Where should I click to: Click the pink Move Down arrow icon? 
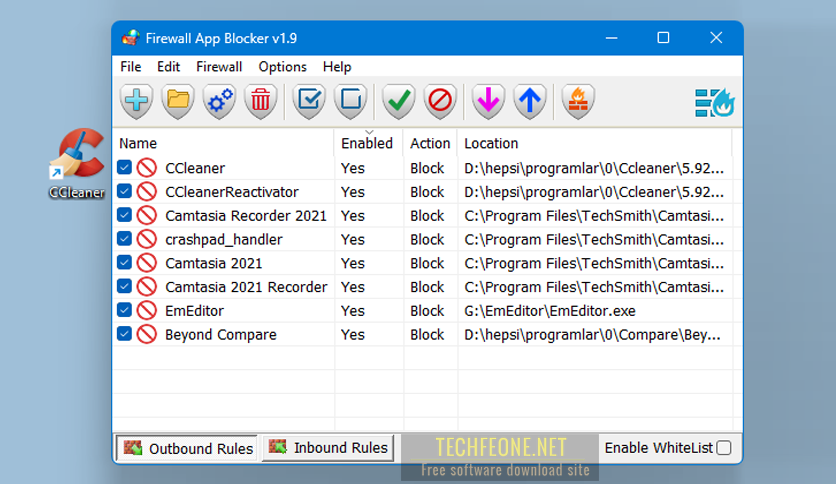pos(488,101)
